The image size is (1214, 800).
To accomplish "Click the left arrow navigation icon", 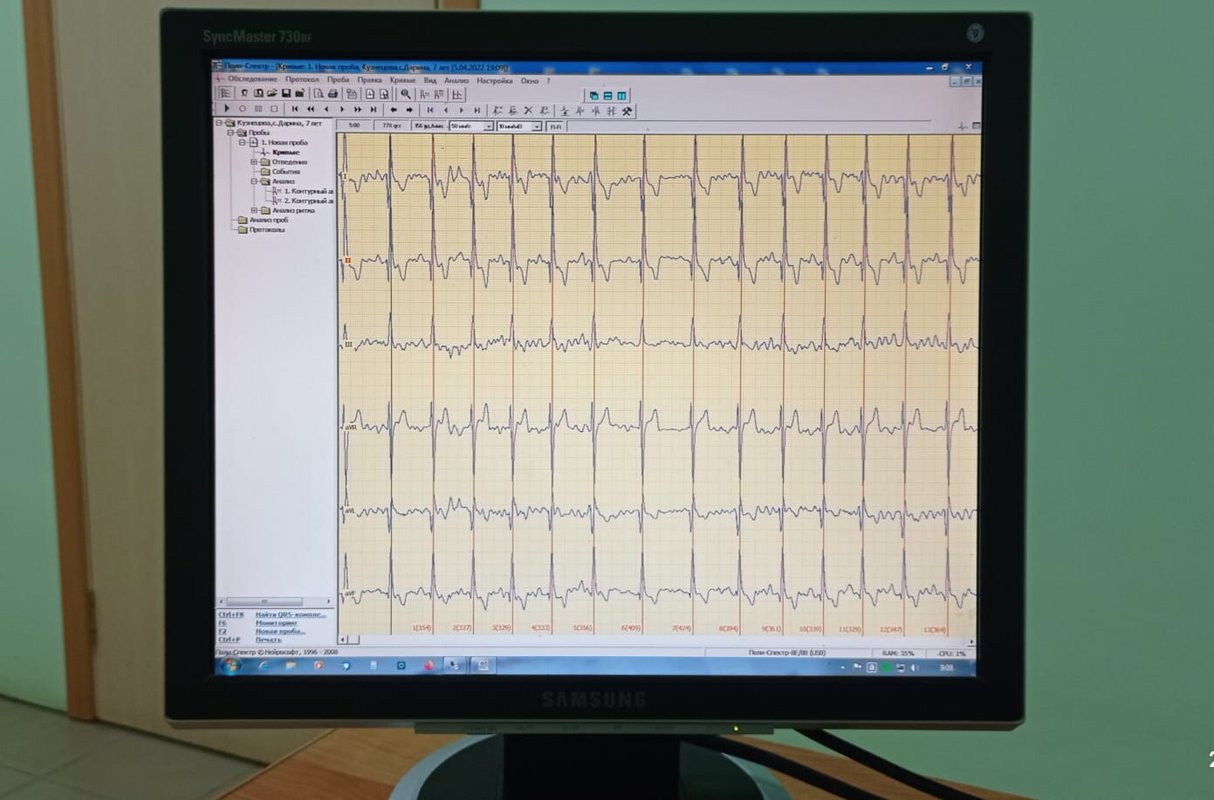I will (394, 109).
